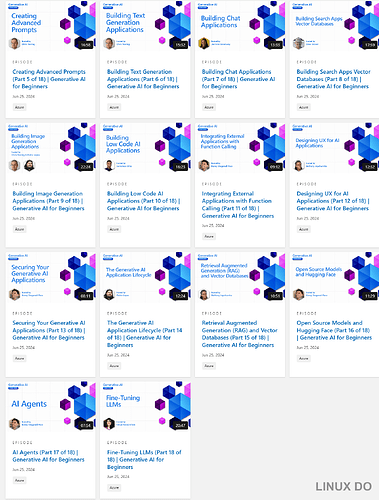Open the Retrieval Augmented Generation (RAG) thumbnail
Image resolution: width=379 pixels, height=500 pixels.
[x=240, y=277]
